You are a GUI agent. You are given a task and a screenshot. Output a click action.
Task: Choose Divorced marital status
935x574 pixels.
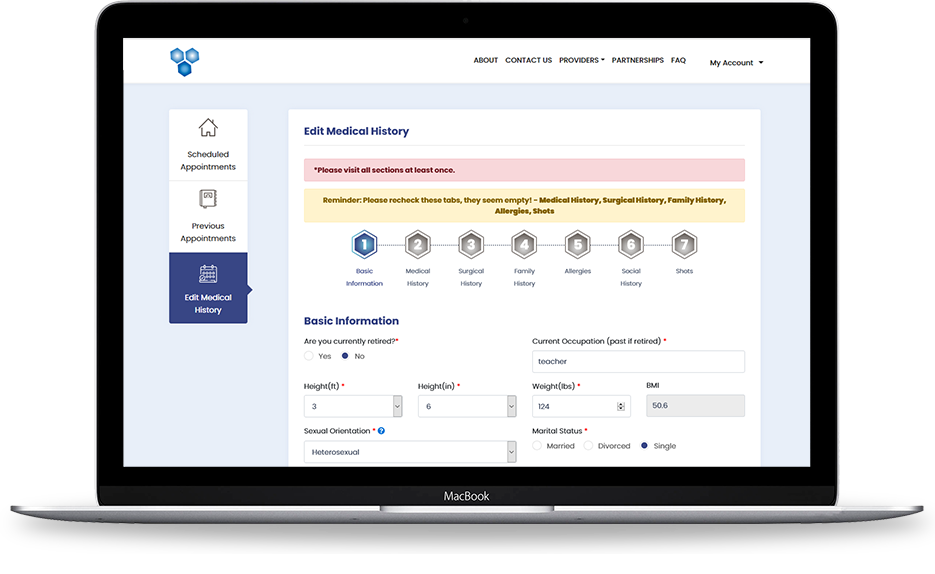[x=588, y=446]
